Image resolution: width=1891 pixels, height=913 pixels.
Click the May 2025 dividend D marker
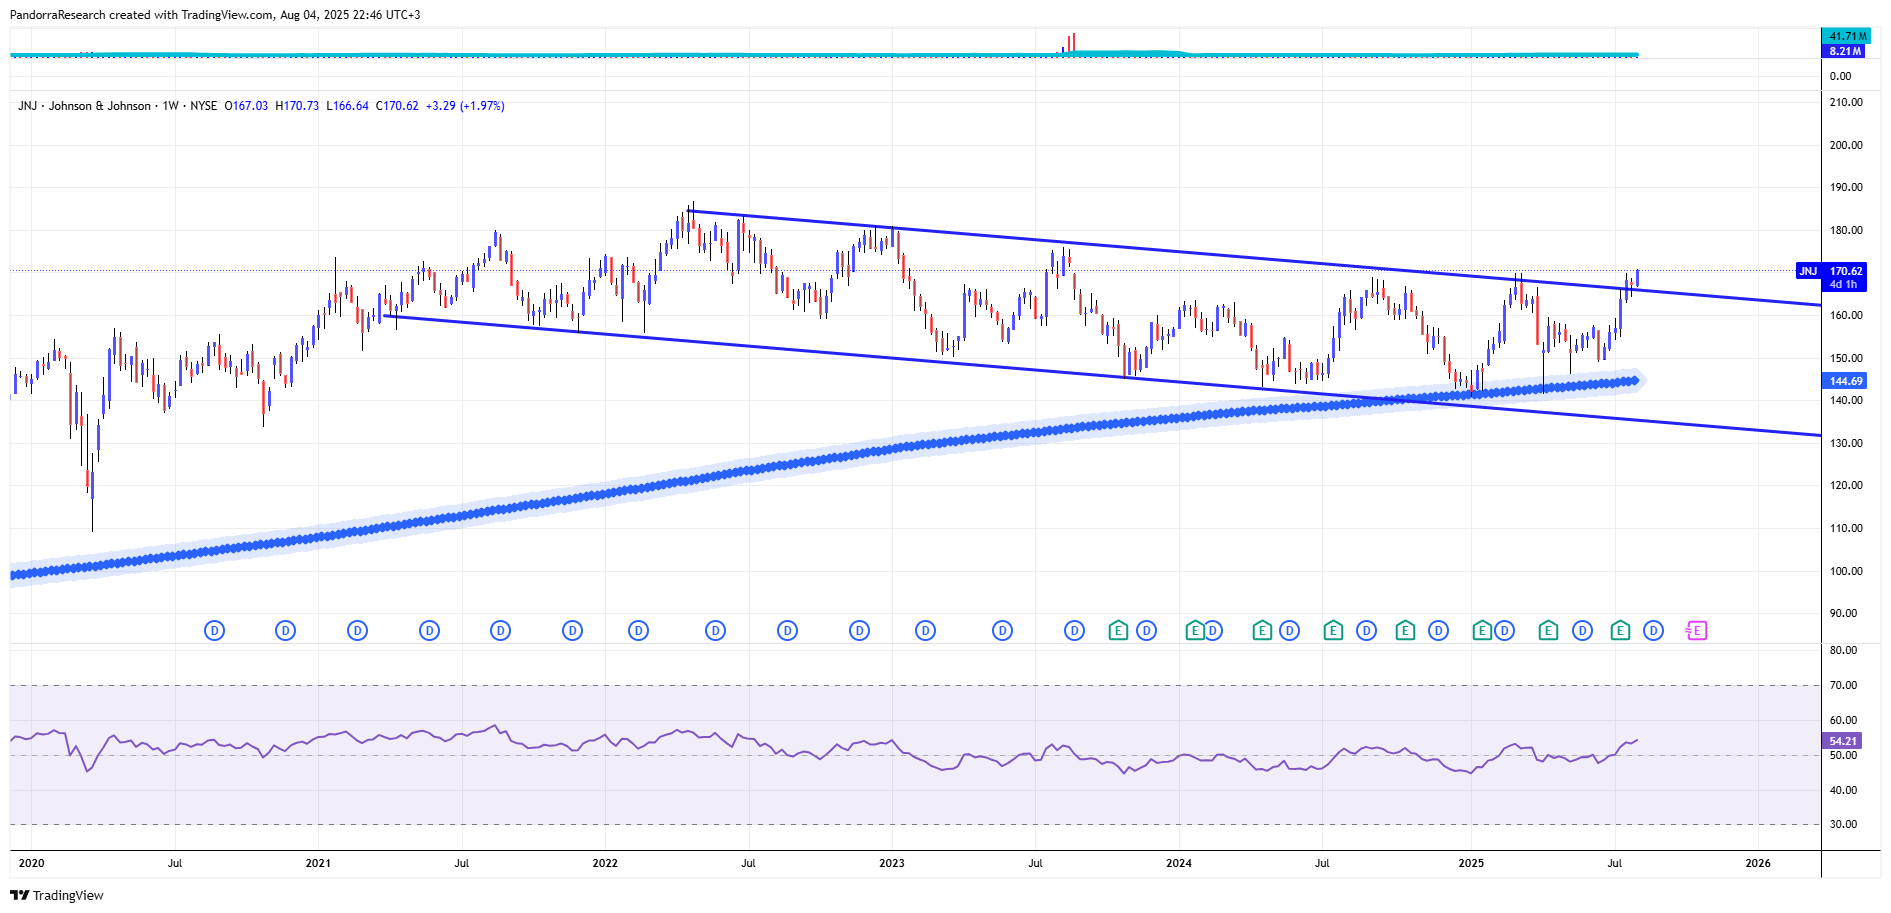[x=1582, y=631]
